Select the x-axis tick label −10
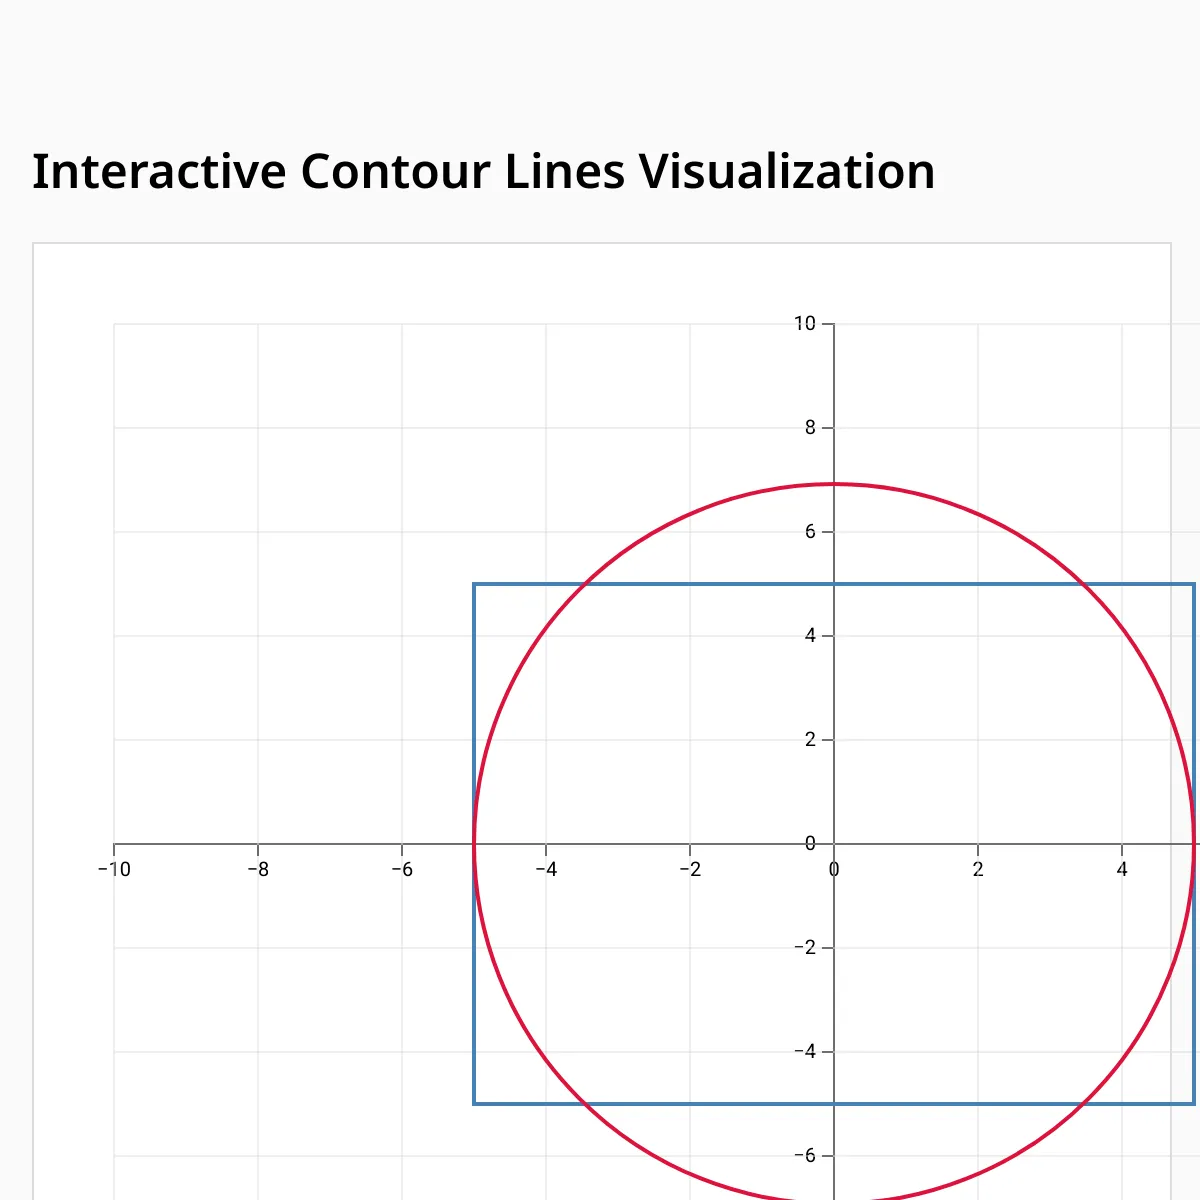 pos(114,870)
